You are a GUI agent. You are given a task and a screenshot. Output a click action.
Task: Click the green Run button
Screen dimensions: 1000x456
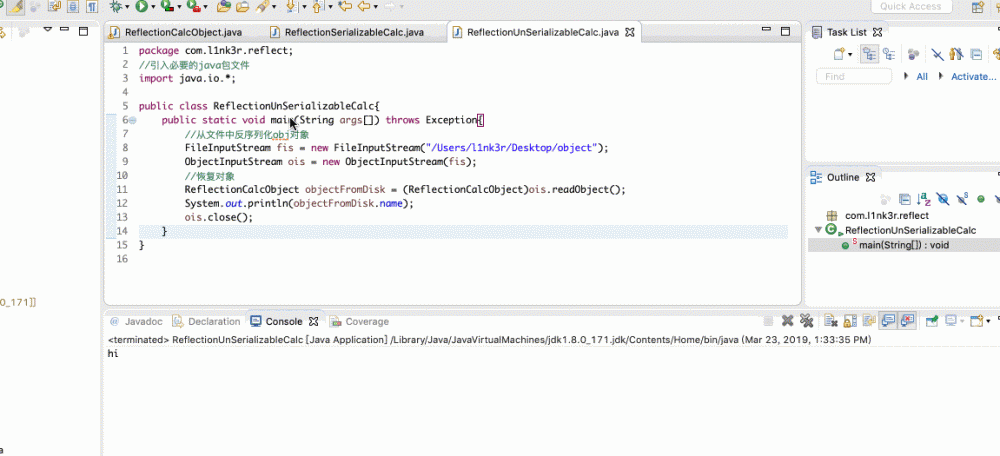[142, 6]
